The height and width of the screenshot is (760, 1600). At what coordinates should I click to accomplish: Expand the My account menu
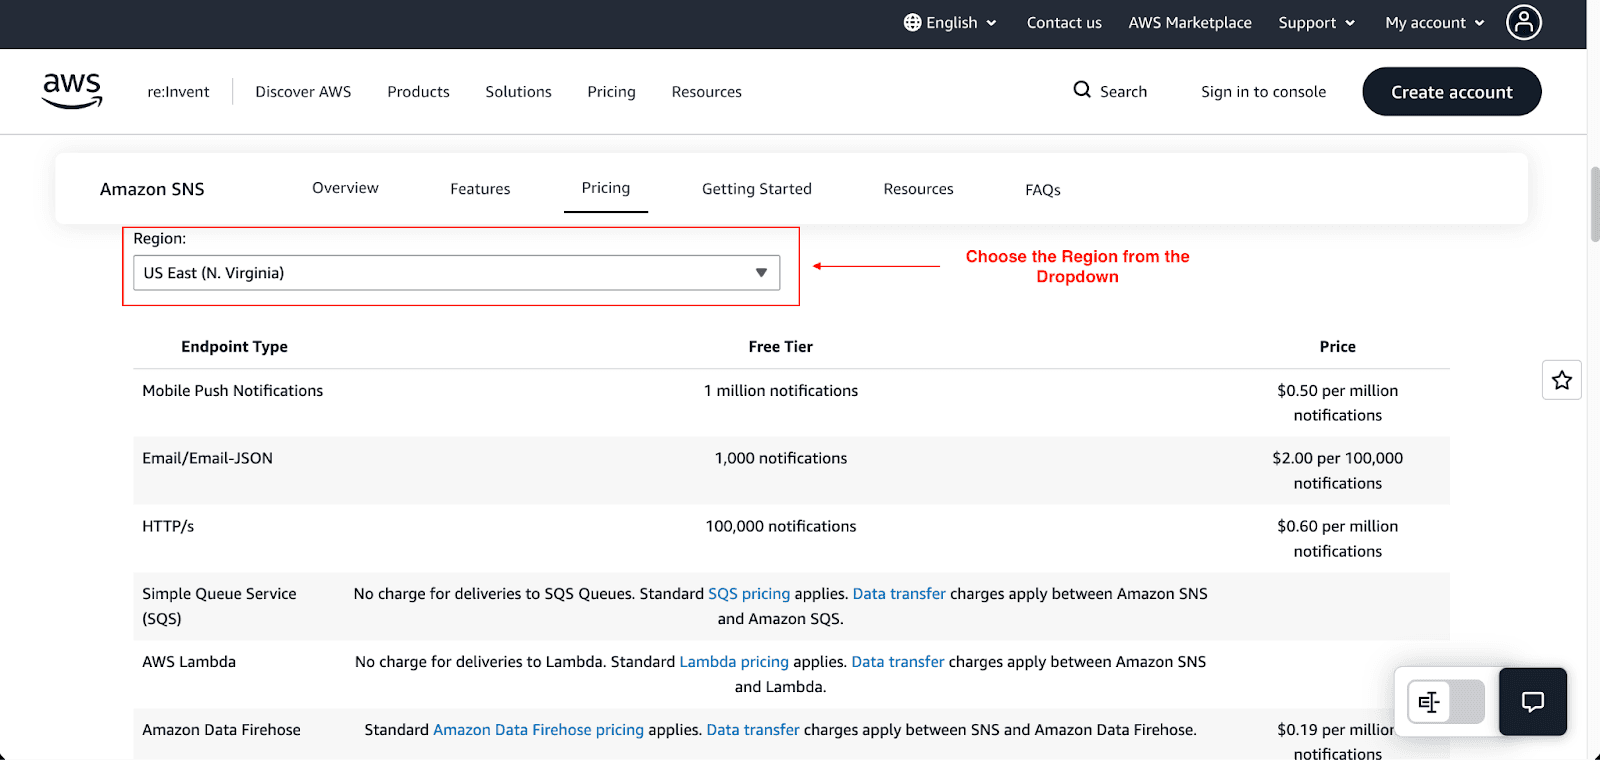coord(1435,22)
